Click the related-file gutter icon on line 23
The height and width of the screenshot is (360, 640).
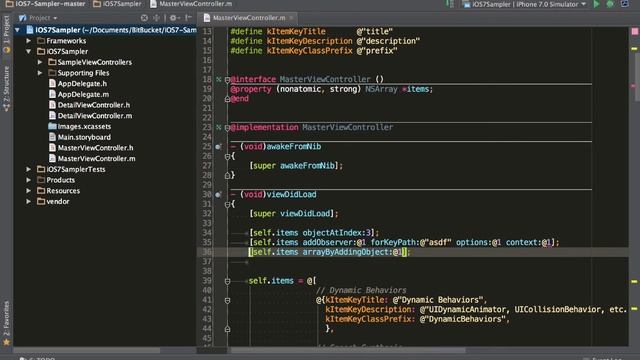tap(218, 127)
